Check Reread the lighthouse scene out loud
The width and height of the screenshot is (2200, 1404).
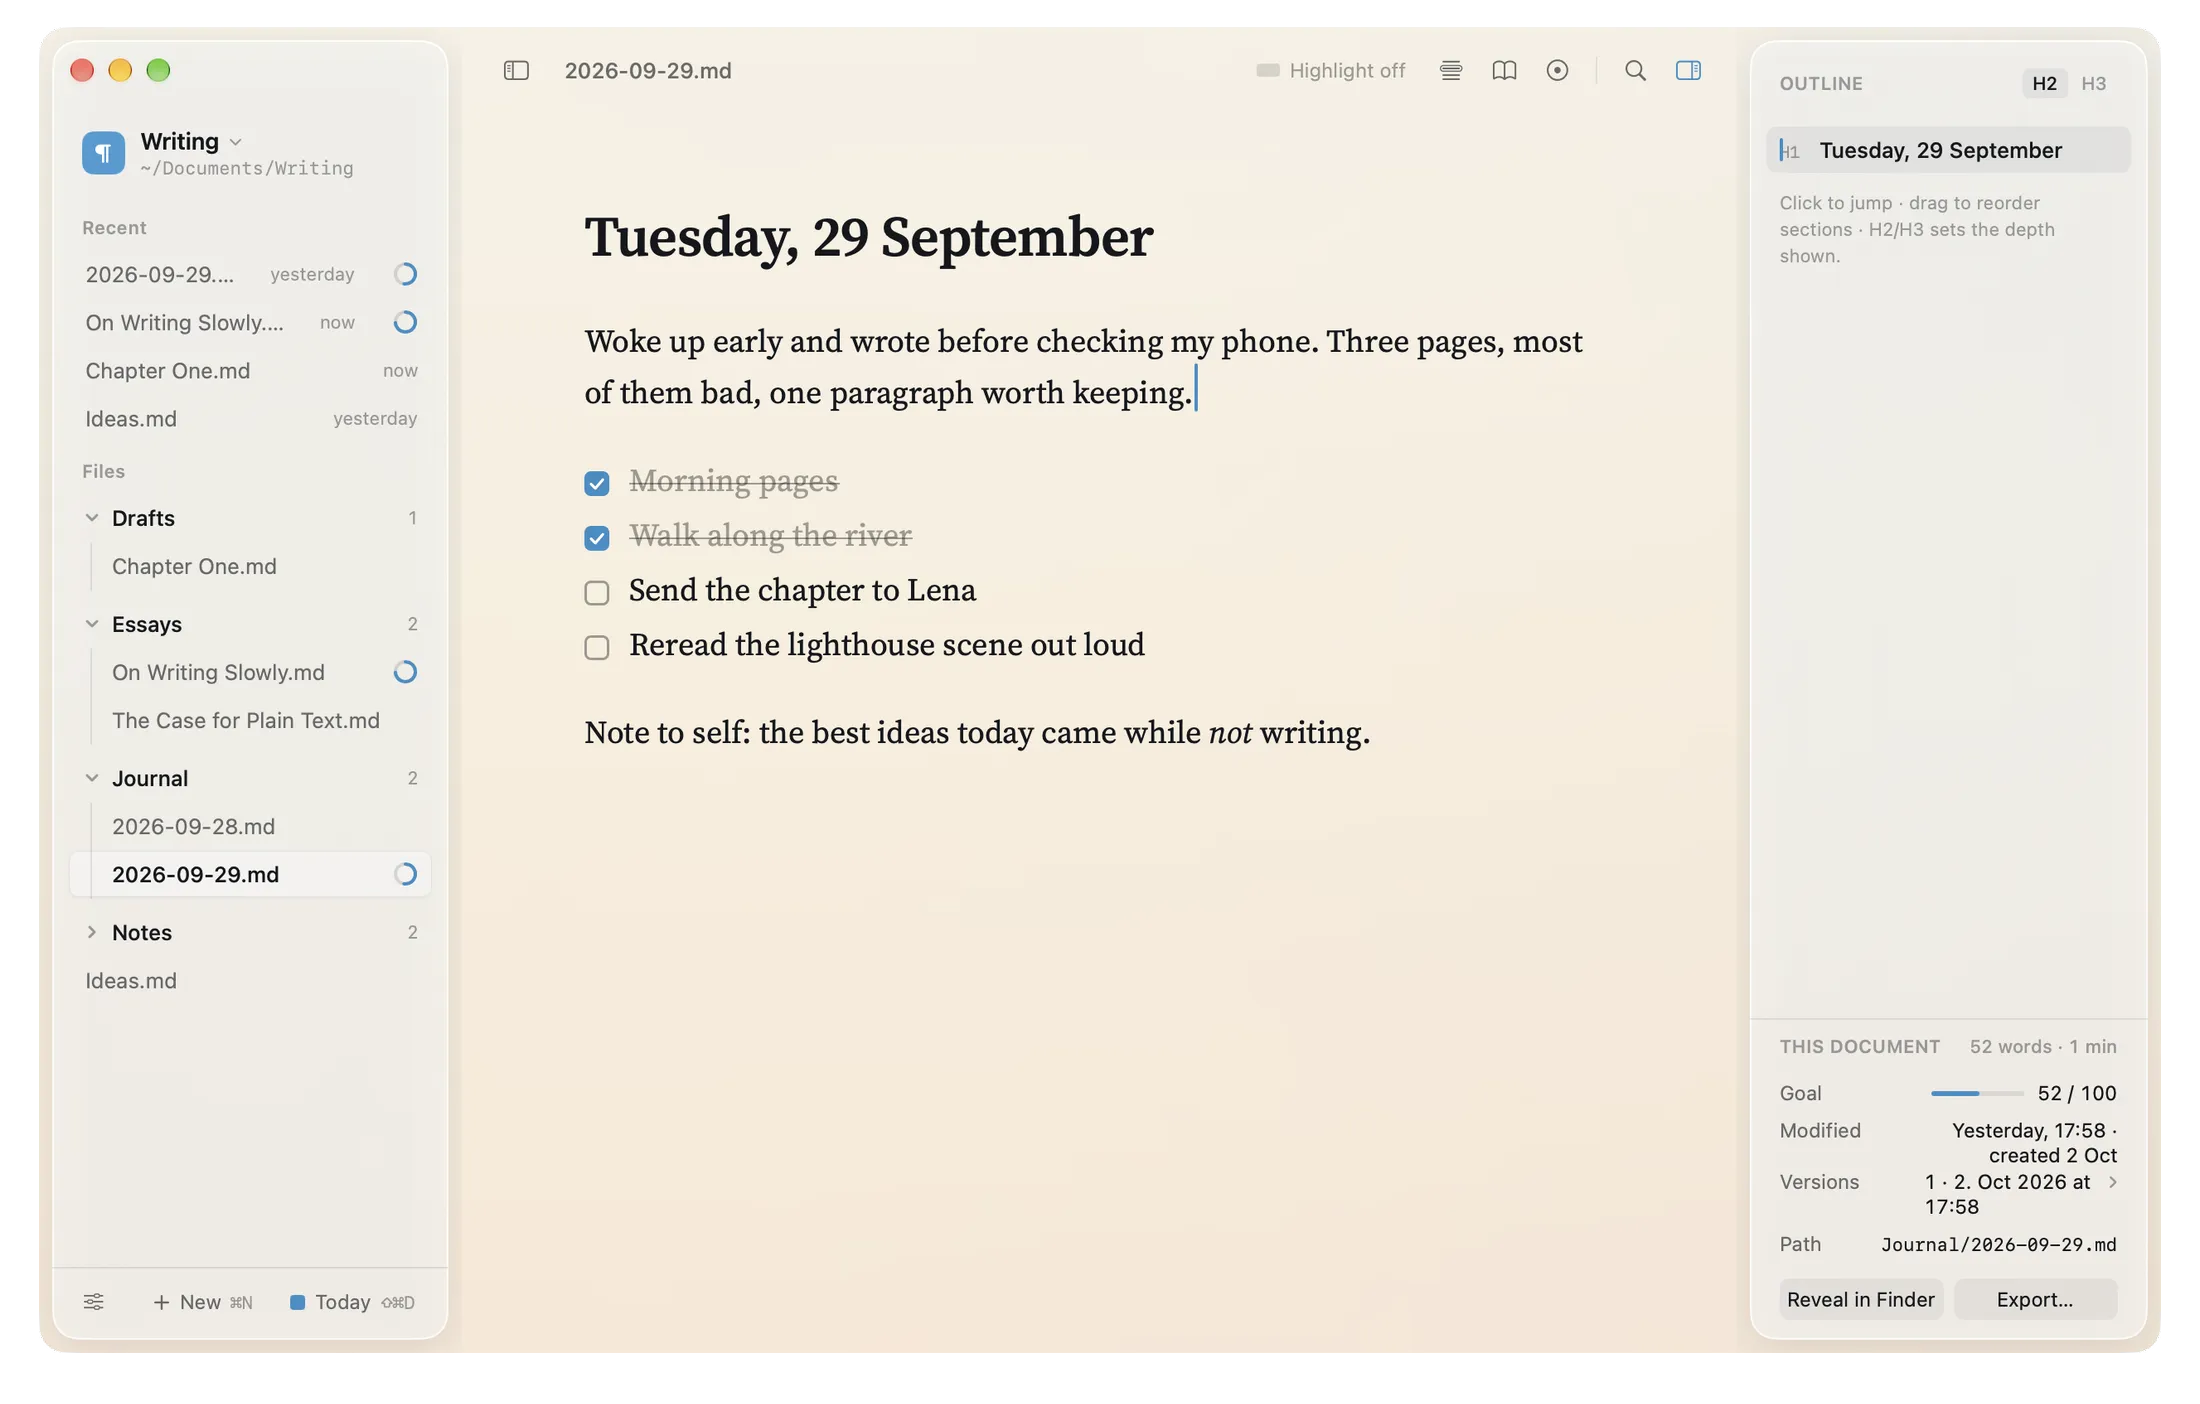pos(597,648)
